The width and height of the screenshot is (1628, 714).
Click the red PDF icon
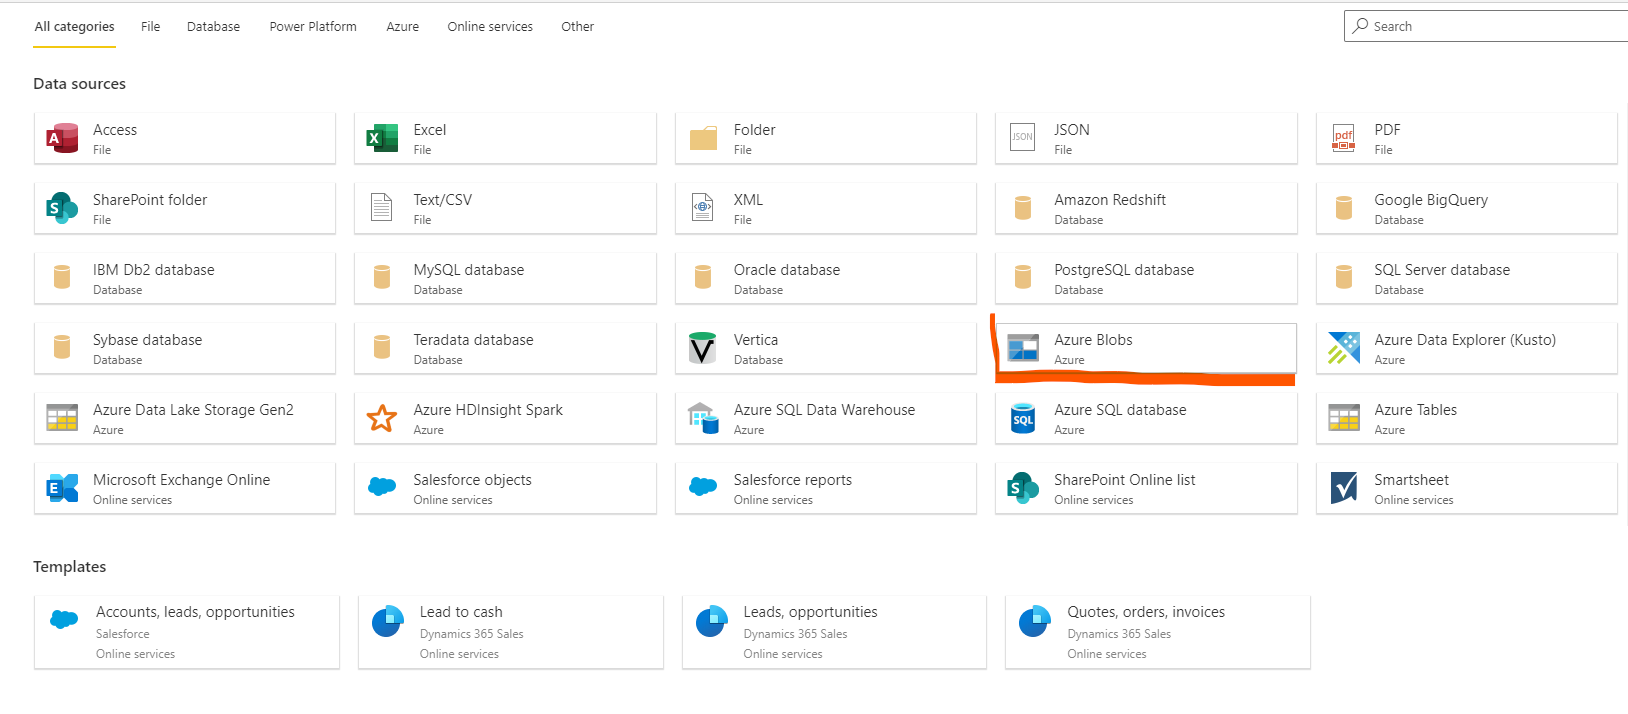point(1343,138)
